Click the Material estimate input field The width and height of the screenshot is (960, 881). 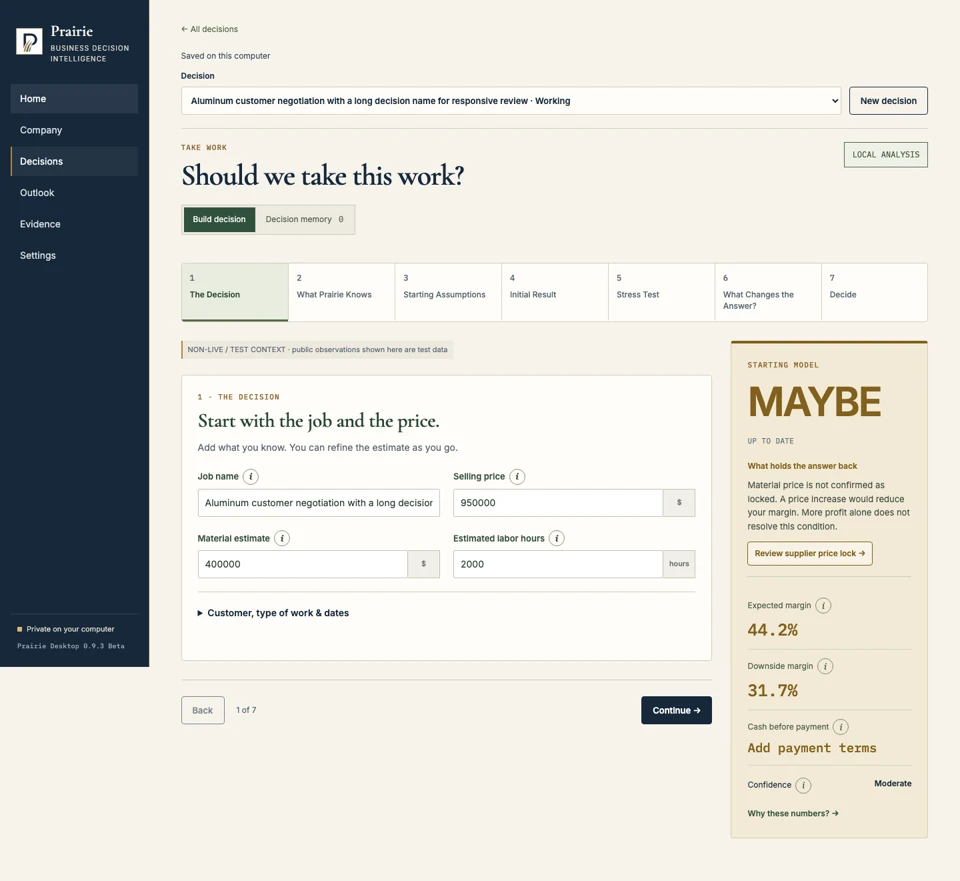(302, 564)
